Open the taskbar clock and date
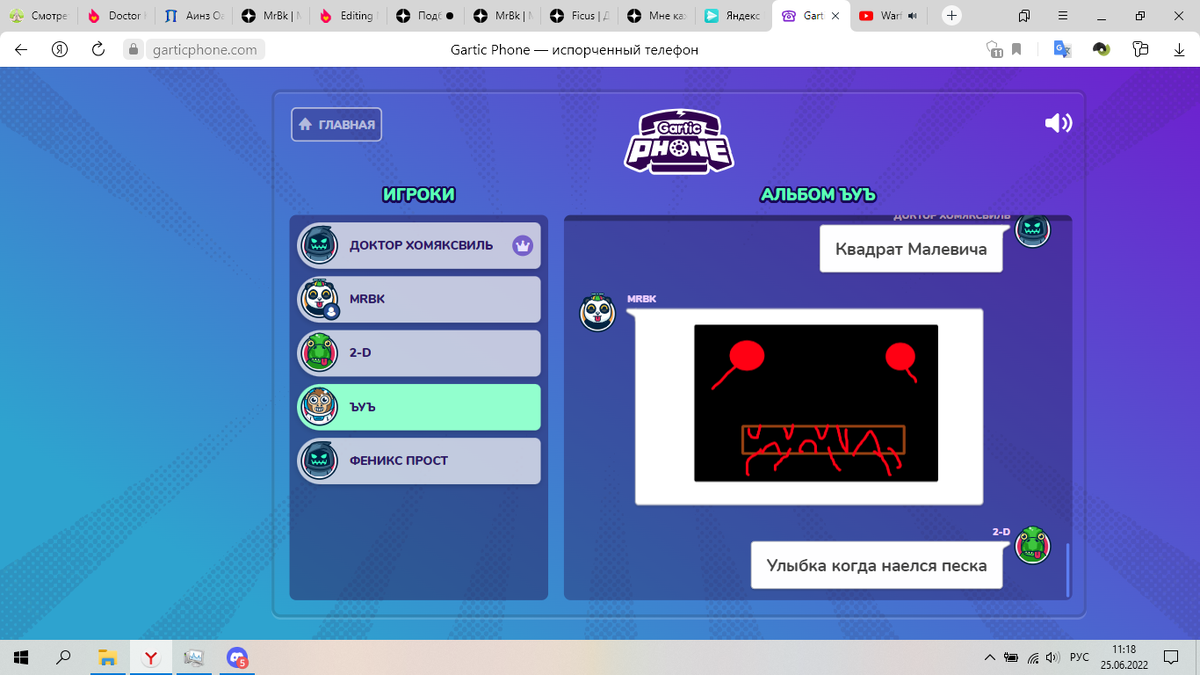Image resolution: width=1200 pixels, height=675 pixels. (1124, 657)
